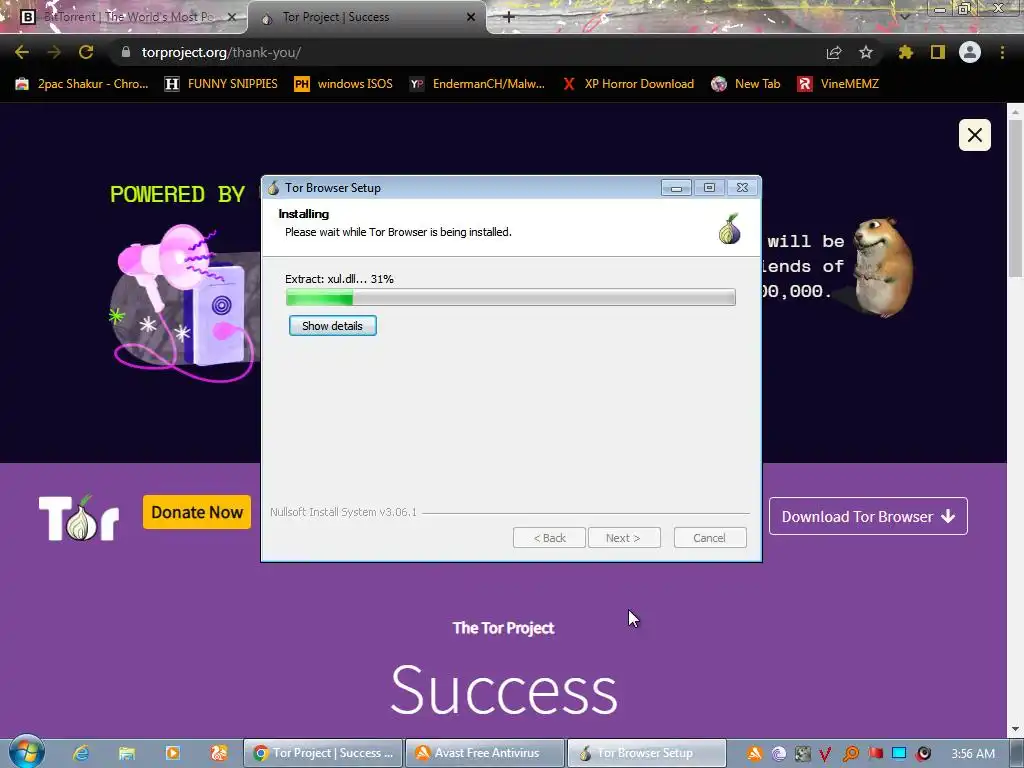Viewport: 1024px width, 768px height.
Task: Select the Tor Browser Setup taskbar button
Action: 647,753
